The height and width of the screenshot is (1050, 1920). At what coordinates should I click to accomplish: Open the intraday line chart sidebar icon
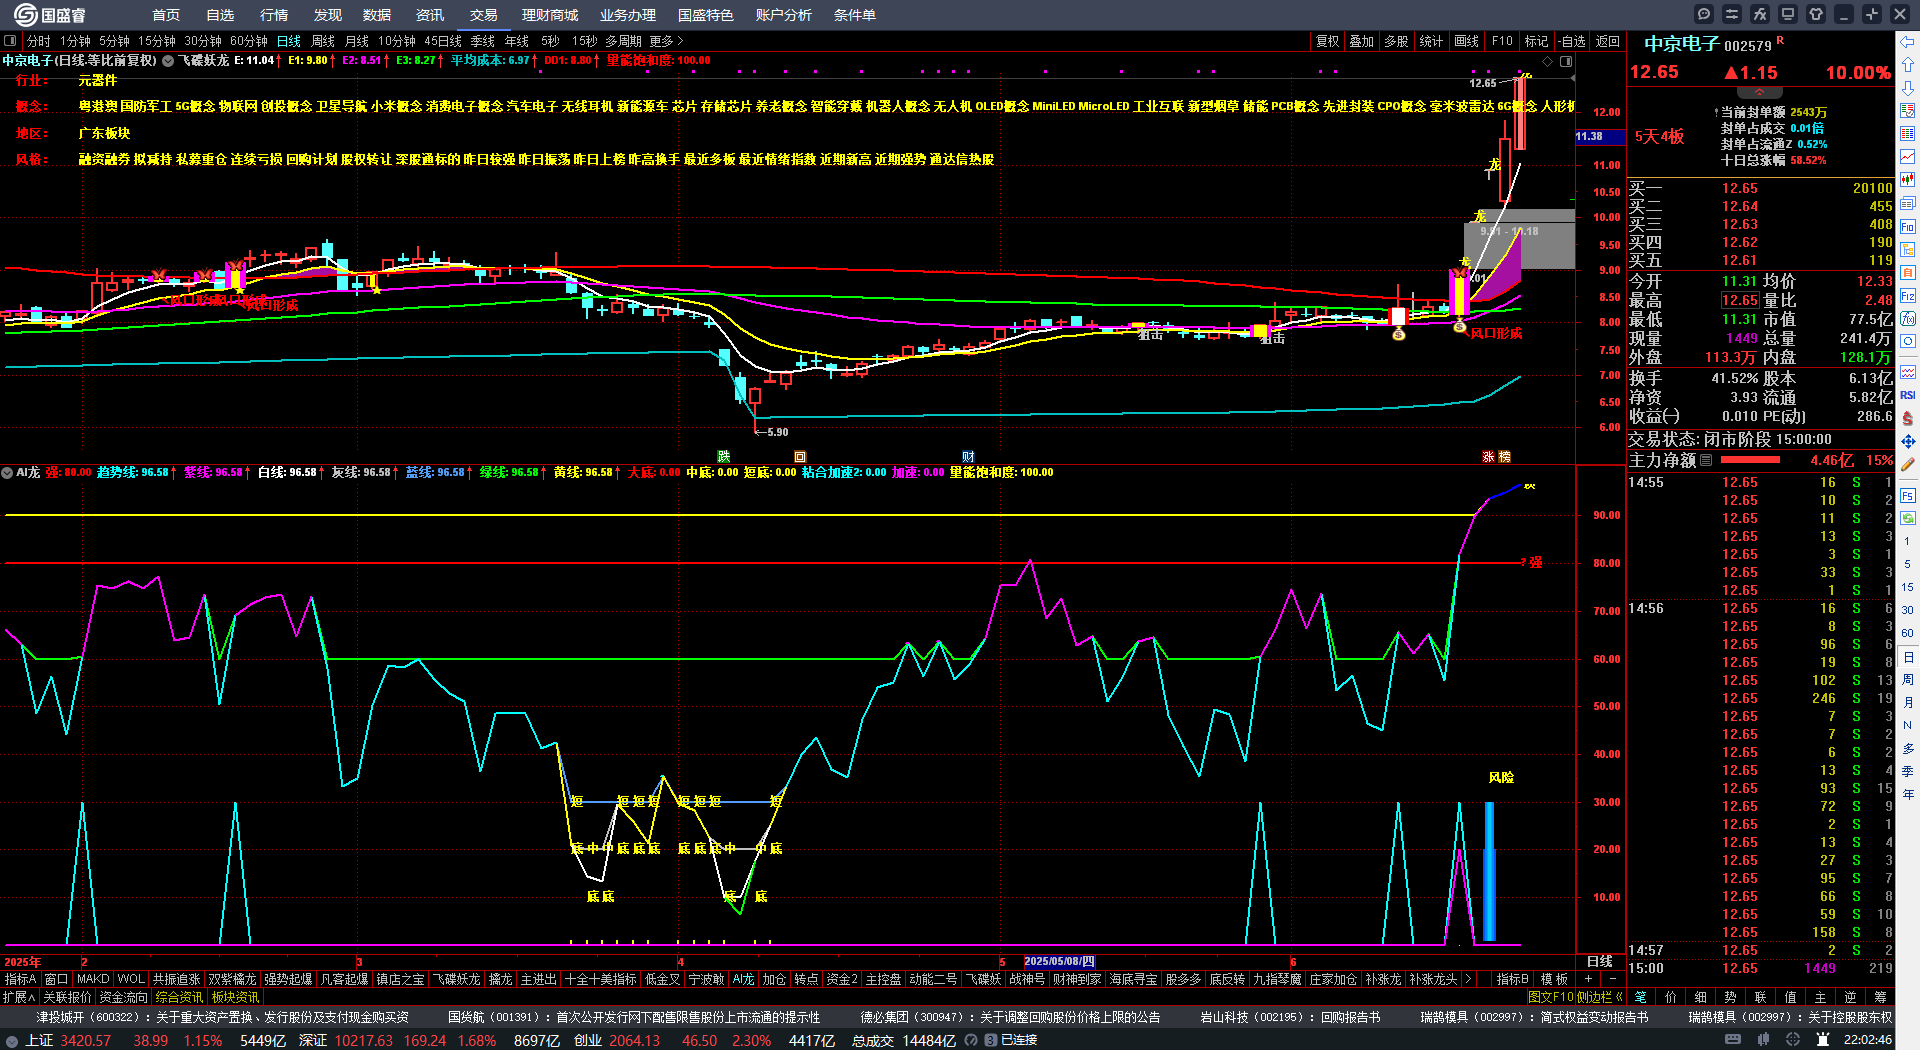[x=1908, y=157]
